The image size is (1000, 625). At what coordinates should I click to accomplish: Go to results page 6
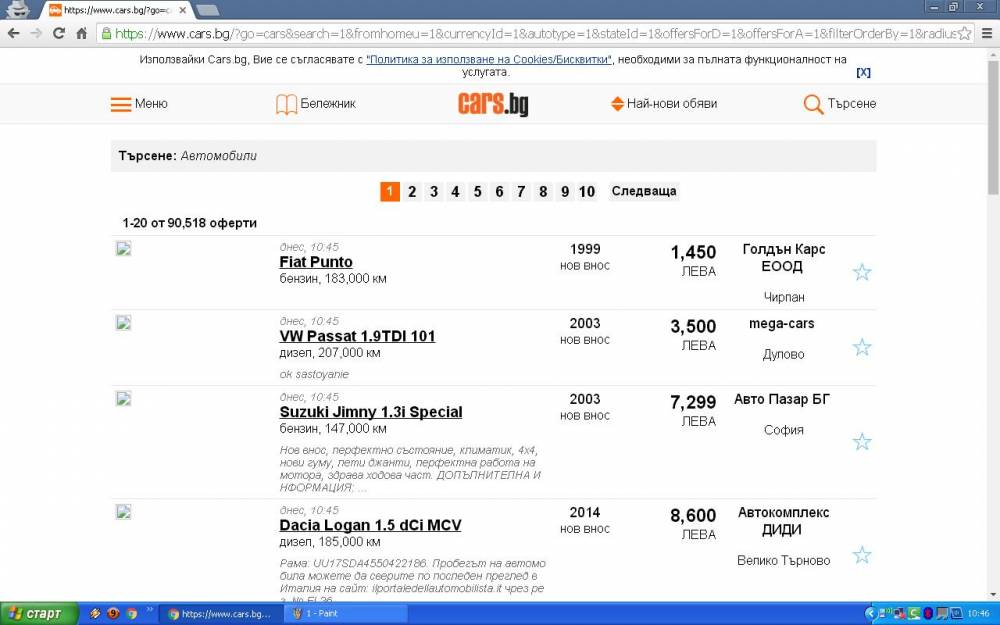pyautogui.click(x=499, y=191)
